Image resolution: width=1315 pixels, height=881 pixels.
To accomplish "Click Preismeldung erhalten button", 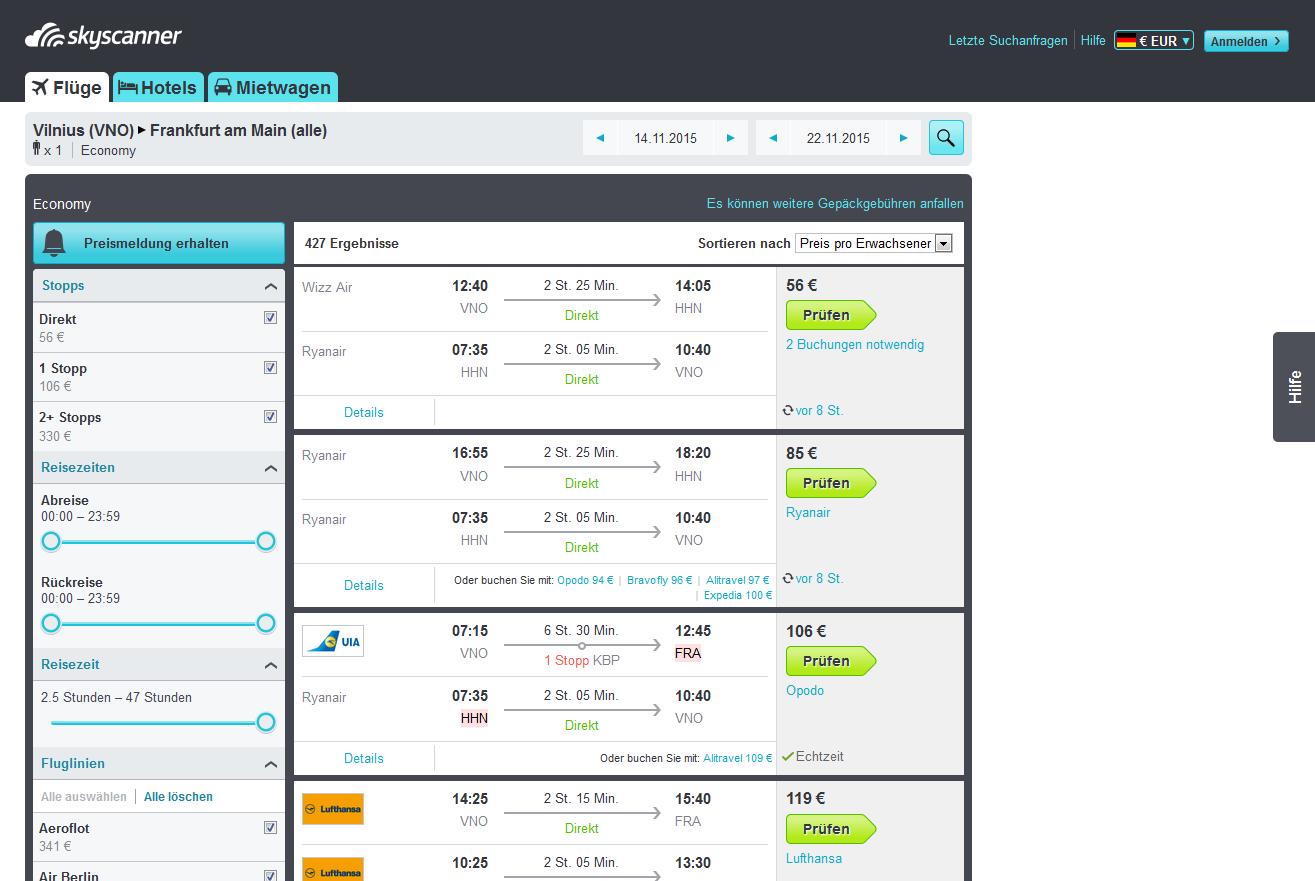I will pos(159,243).
